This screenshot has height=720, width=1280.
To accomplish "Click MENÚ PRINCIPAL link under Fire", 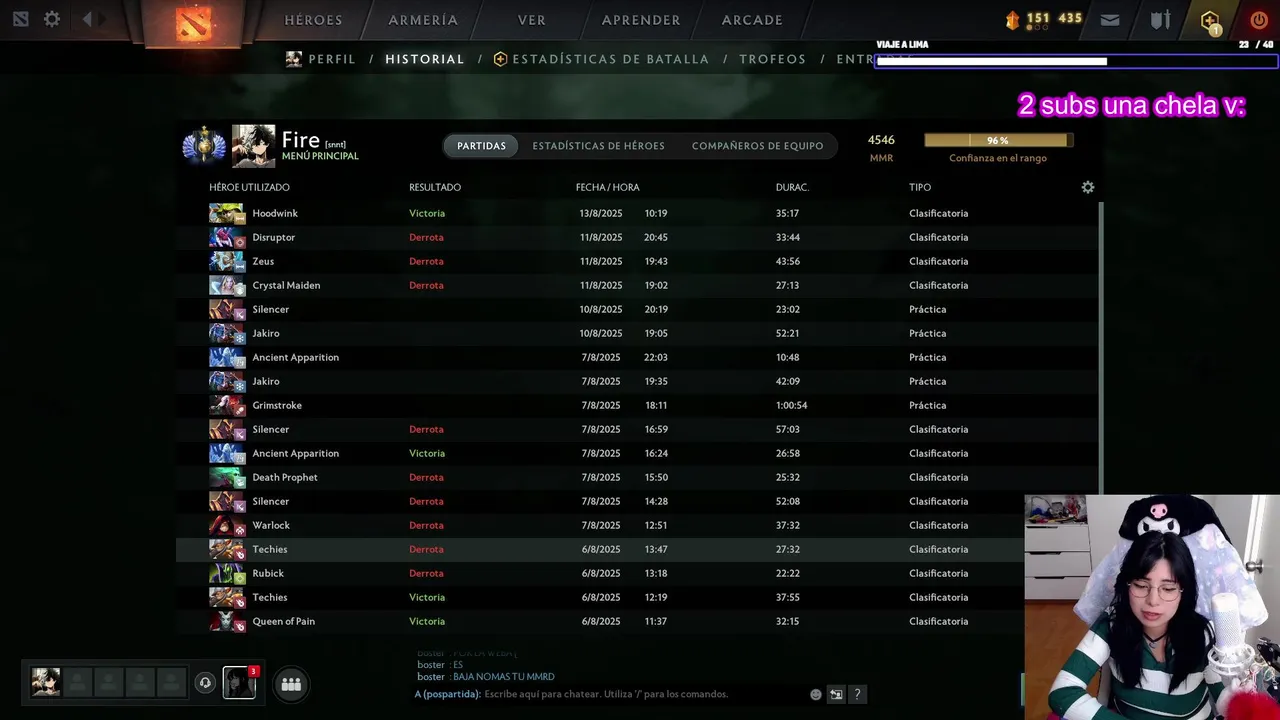I will point(320,156).
